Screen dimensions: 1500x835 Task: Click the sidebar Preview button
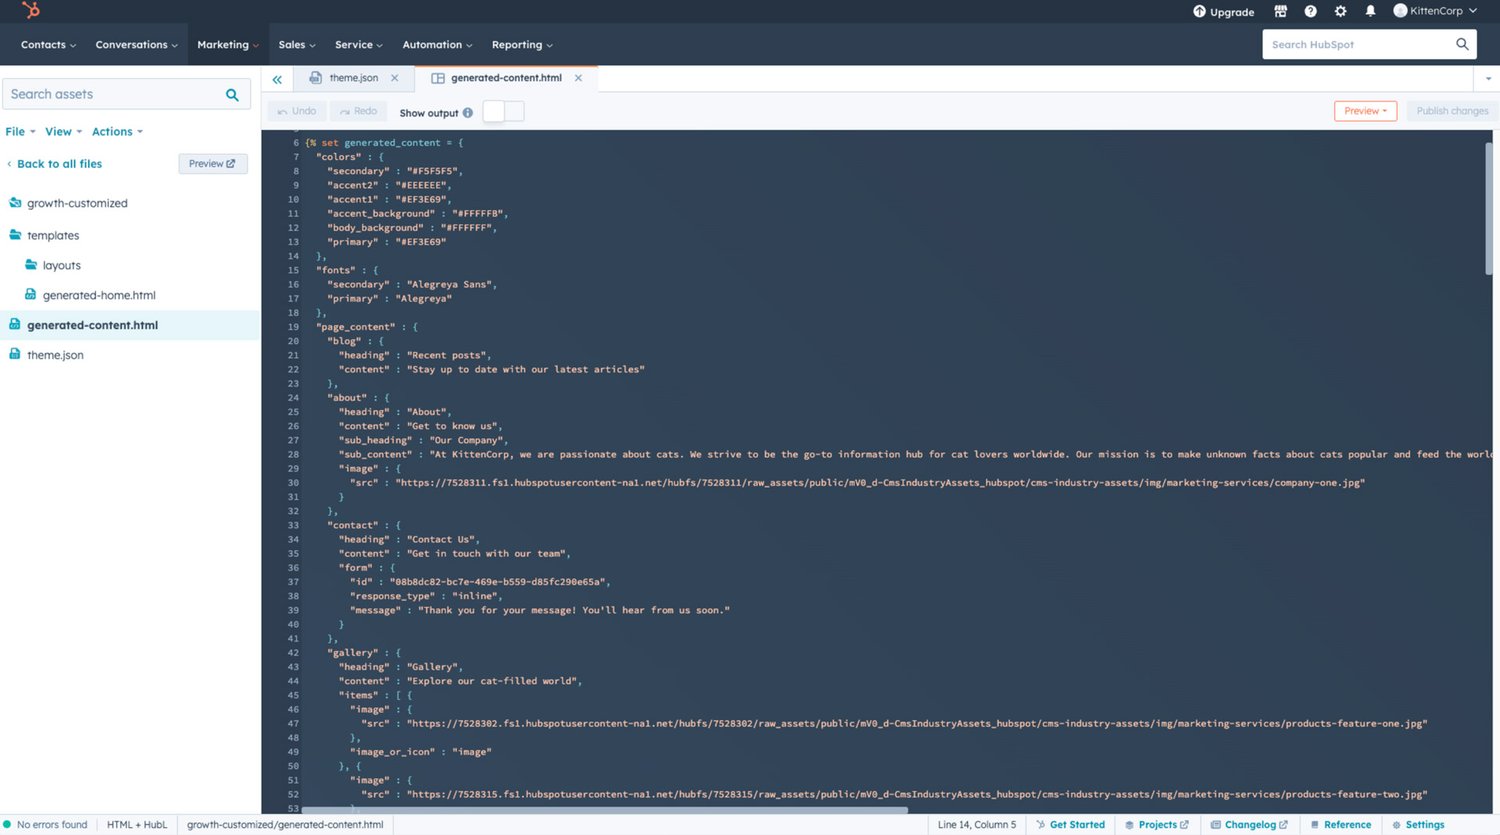[x=212, y=164]
